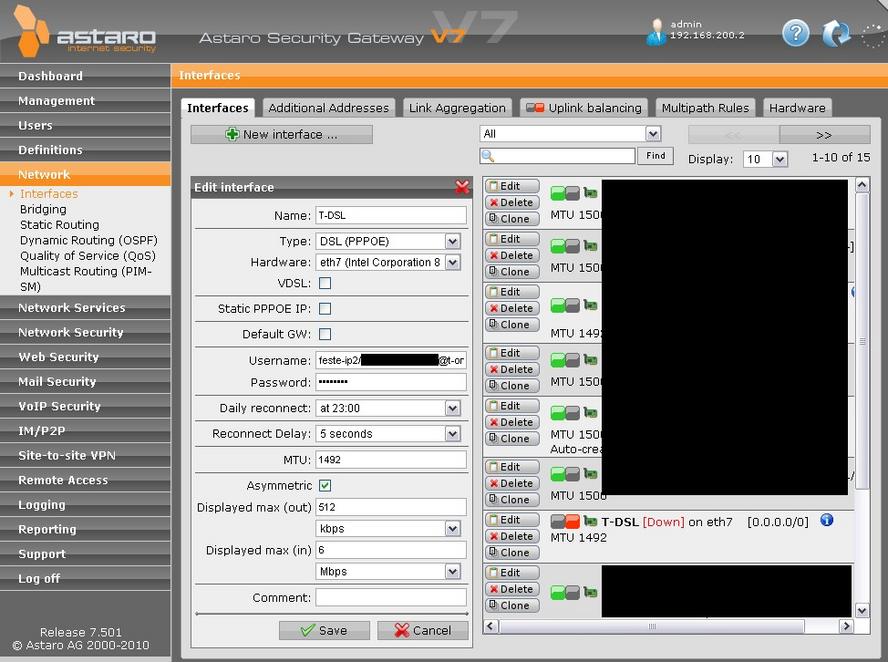888x662 pixels.
Task: Delete the T-DSL interface
Action: [512, 536]
